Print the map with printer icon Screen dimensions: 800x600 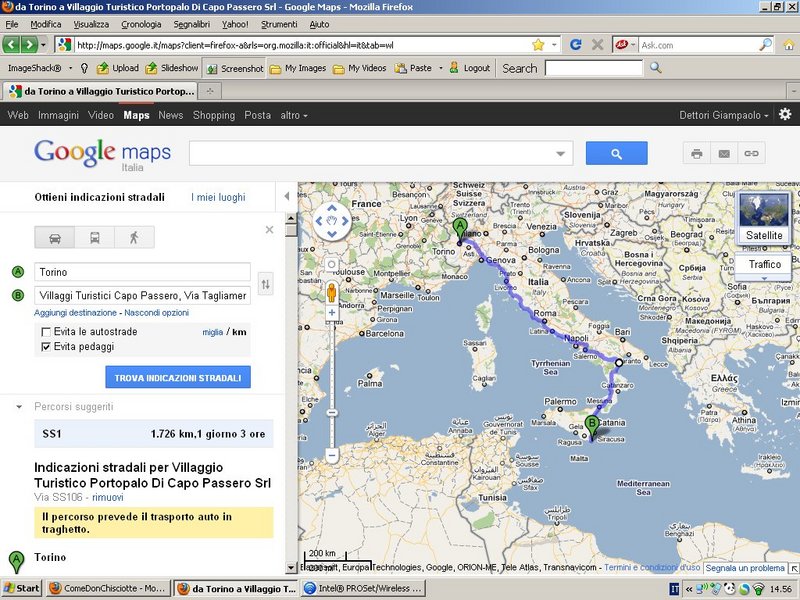[696, 153]
